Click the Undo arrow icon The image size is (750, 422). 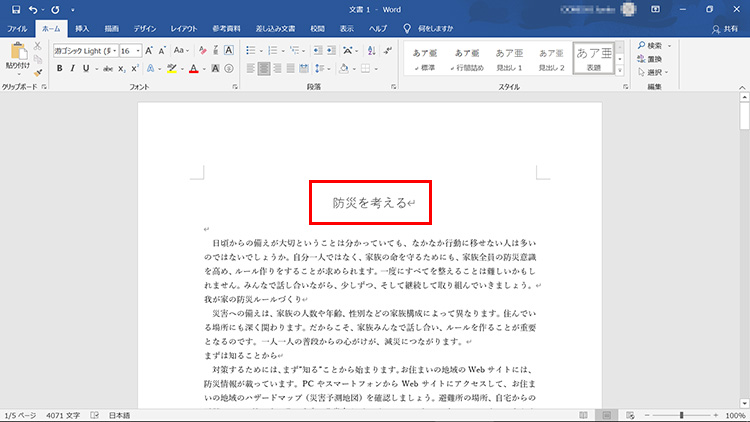pyautogui.click(x=34, y=10)
